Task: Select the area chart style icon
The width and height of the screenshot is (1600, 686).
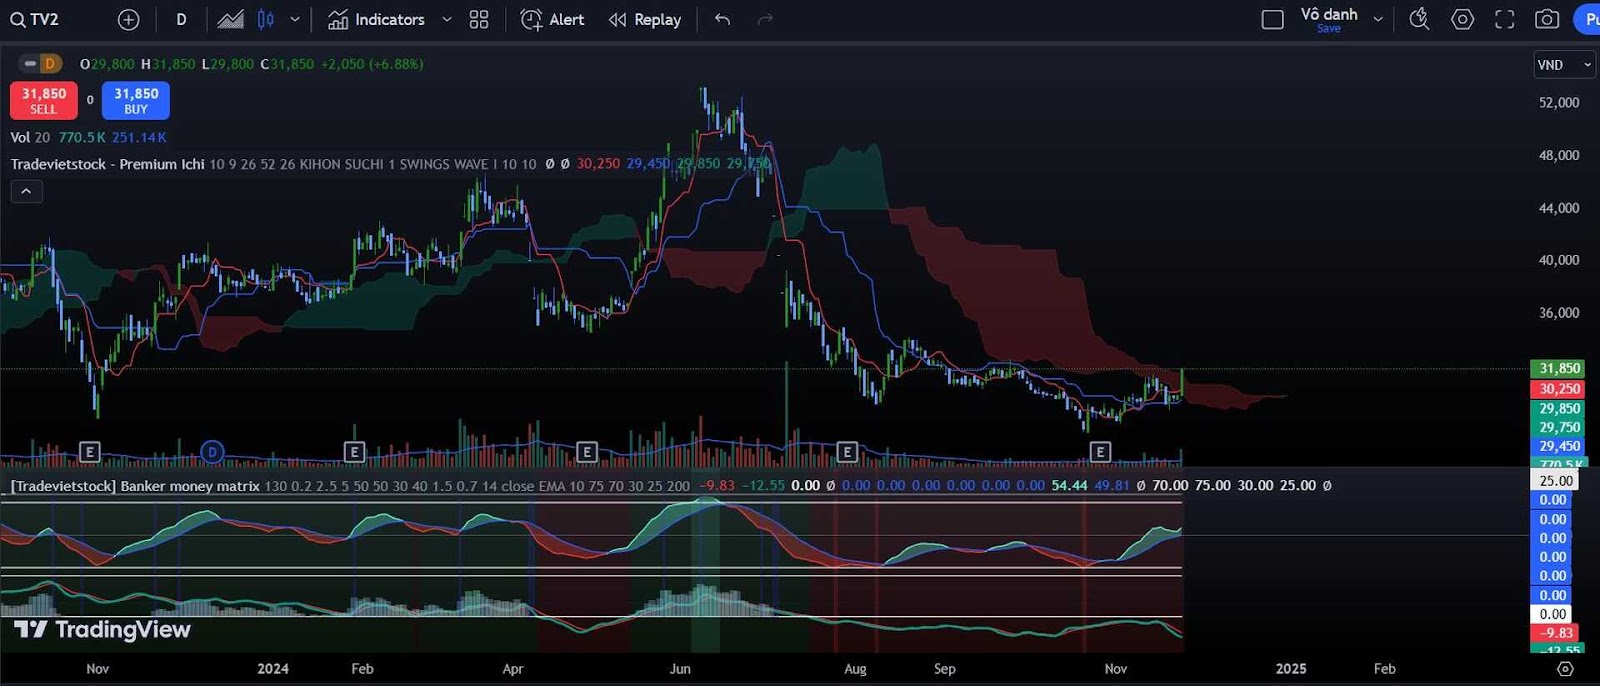Action: click(x=230, y=19)
